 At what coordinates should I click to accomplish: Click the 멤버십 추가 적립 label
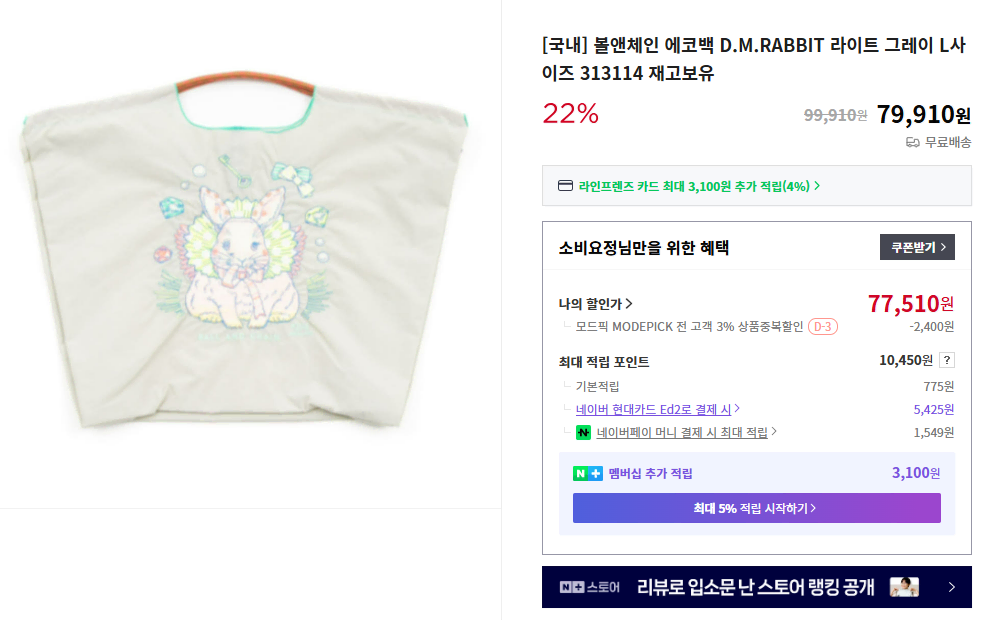click(x=650, y=474)
